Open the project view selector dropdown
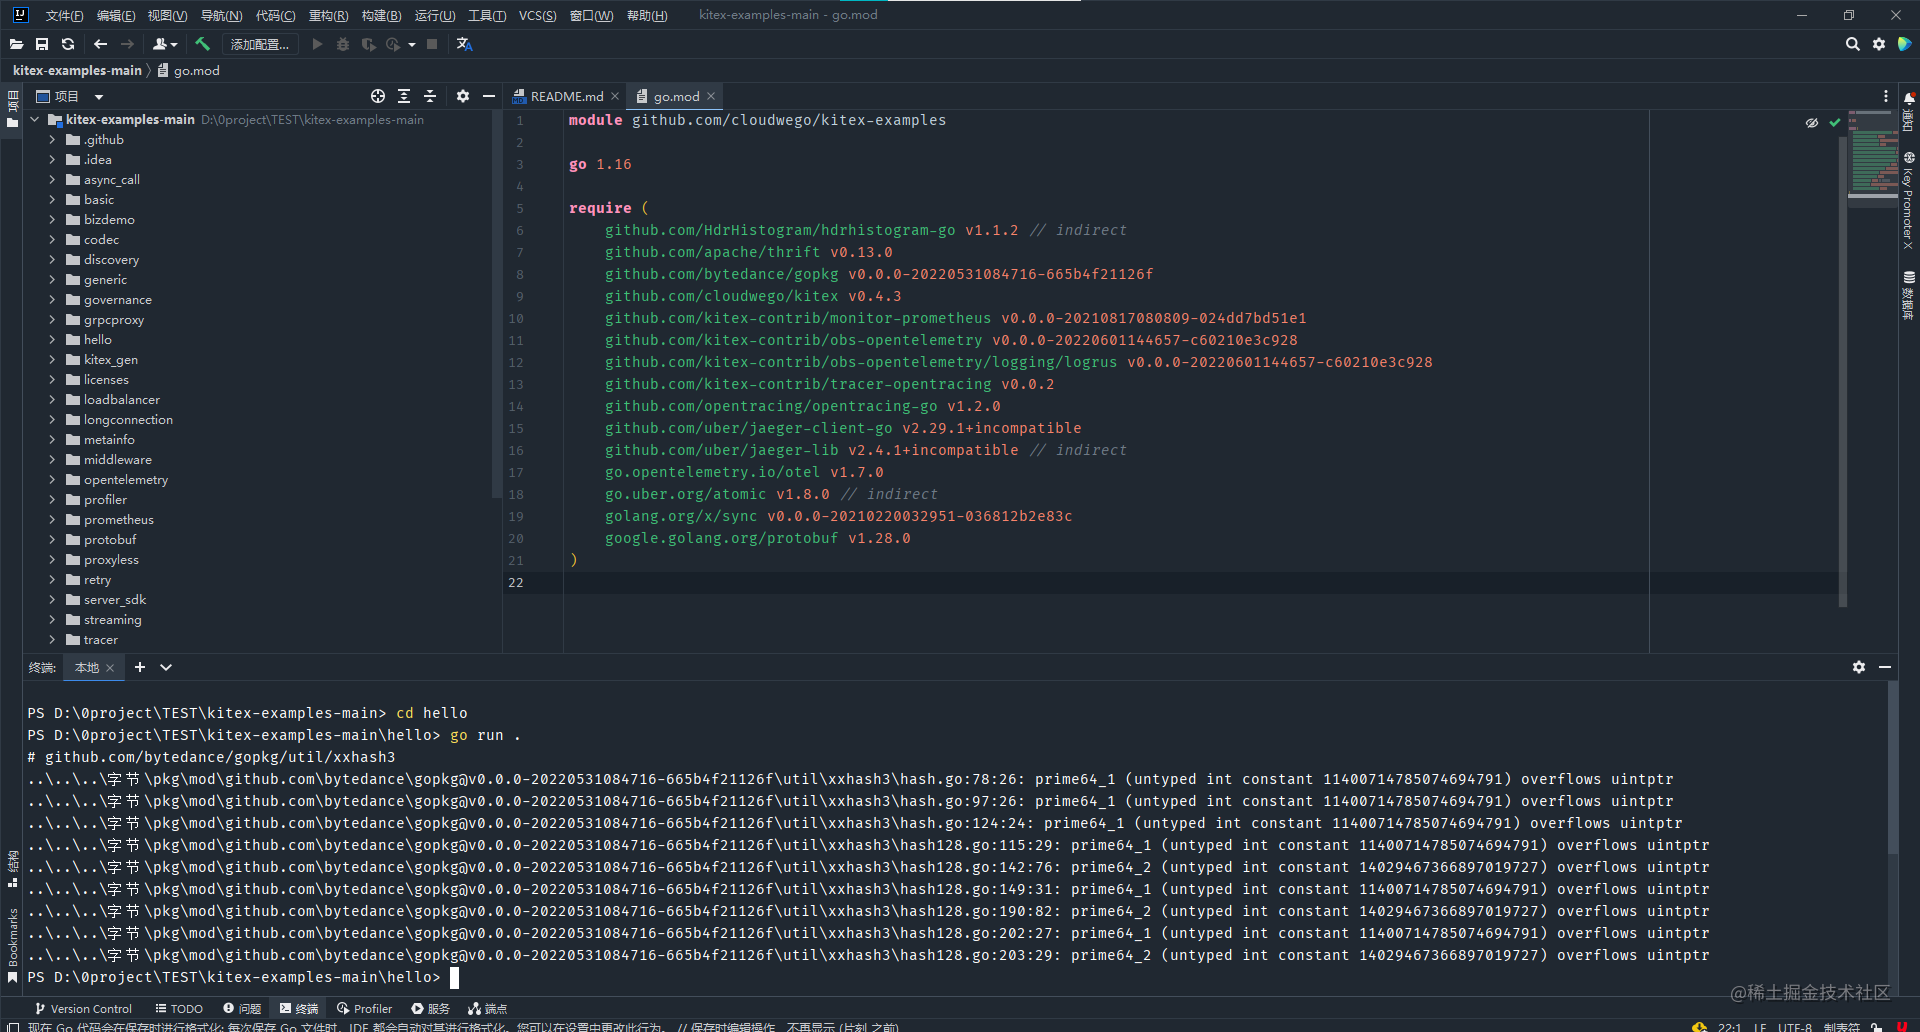1920x1032 pixels. 98,96
